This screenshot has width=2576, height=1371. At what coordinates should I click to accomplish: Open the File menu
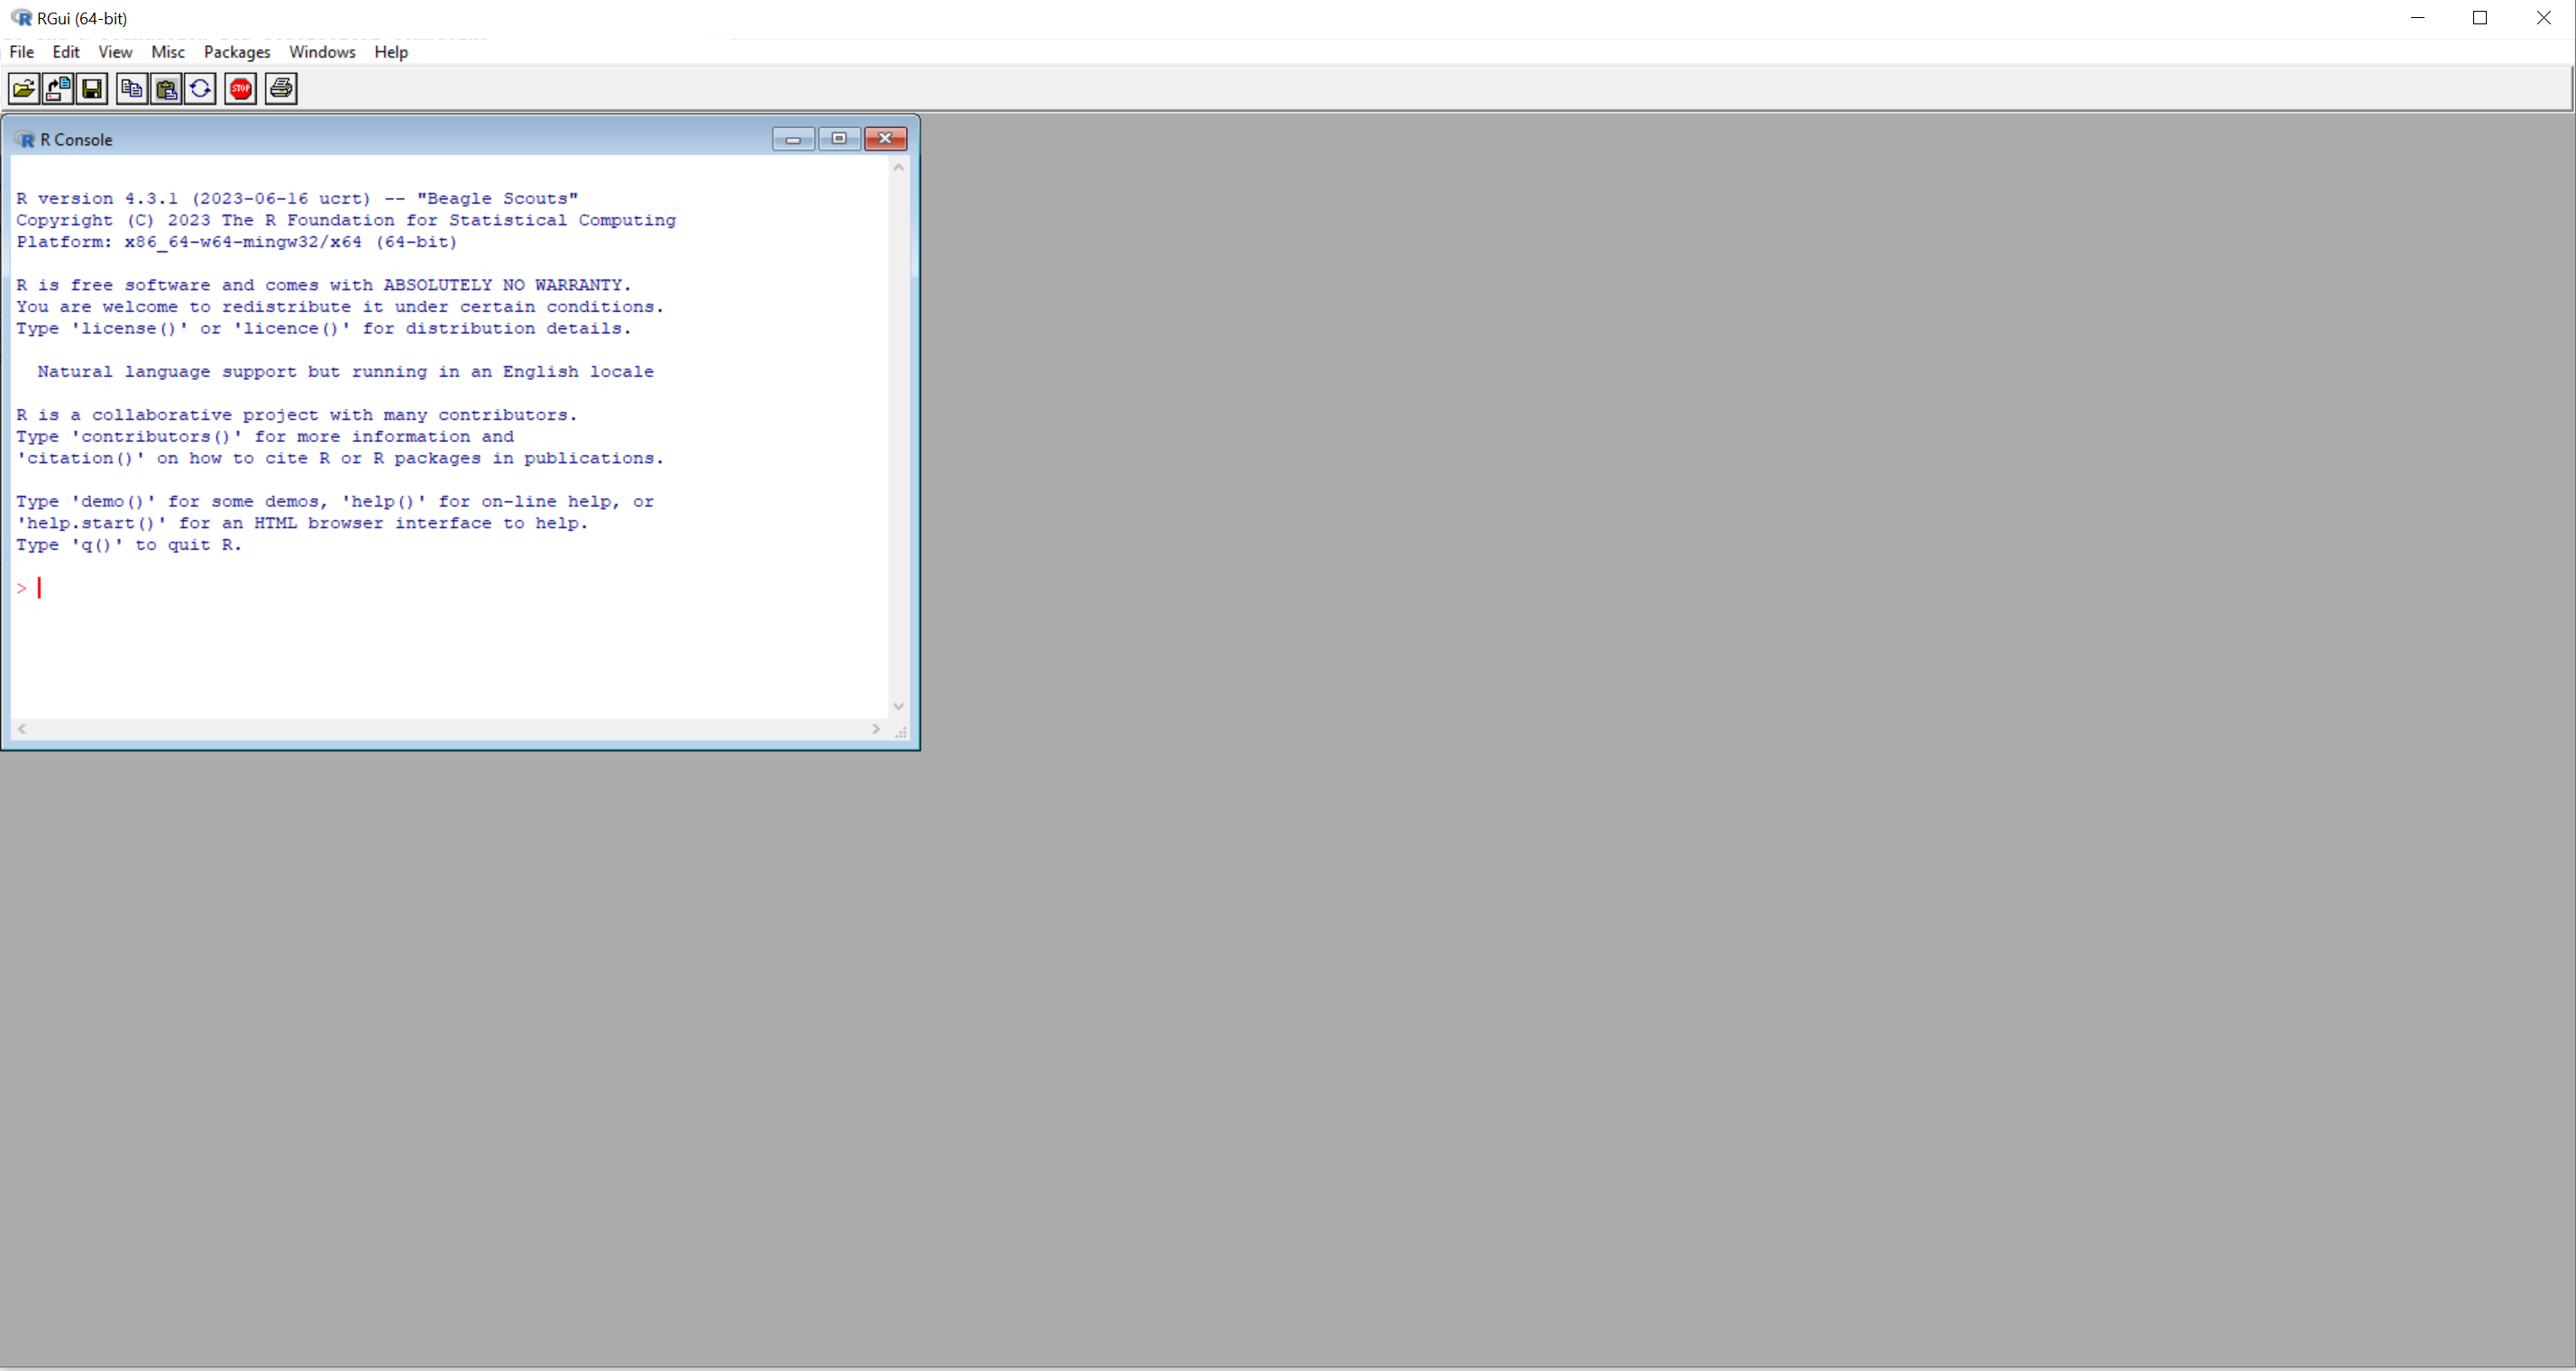(x=21, y=52)
